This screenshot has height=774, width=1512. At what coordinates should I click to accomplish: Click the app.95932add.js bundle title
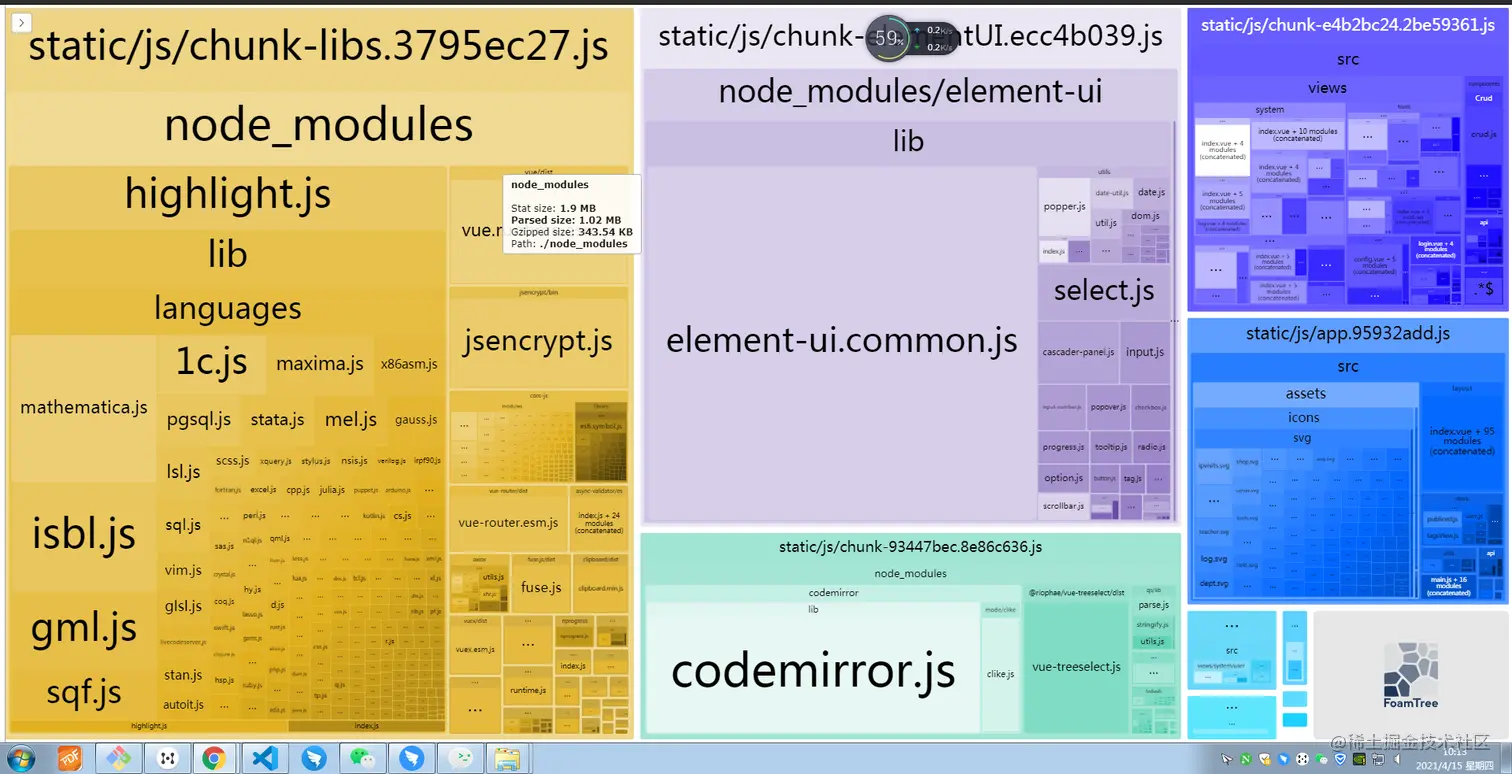[x=1347, y=333]
